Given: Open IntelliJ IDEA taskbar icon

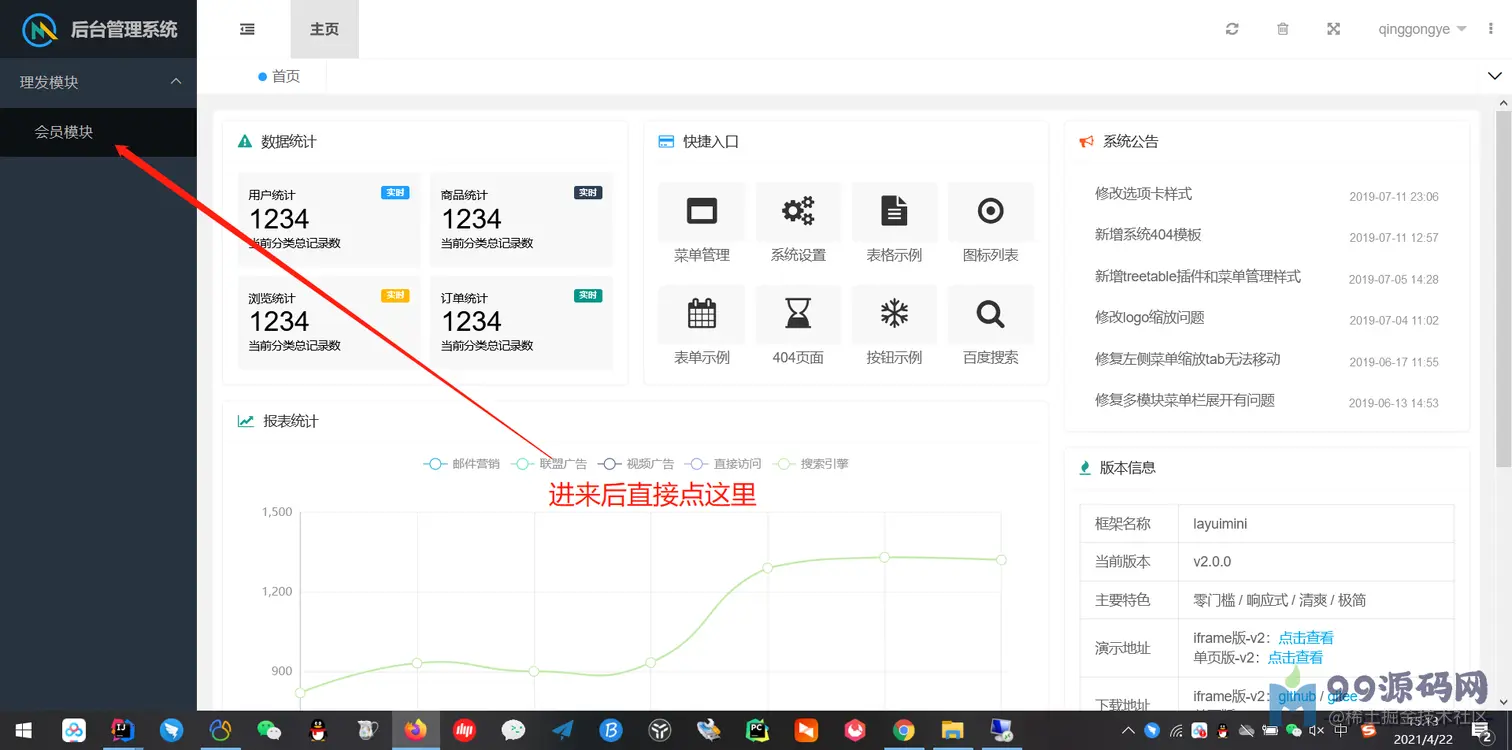Looking at the screenshot, I should coord(123,731).
